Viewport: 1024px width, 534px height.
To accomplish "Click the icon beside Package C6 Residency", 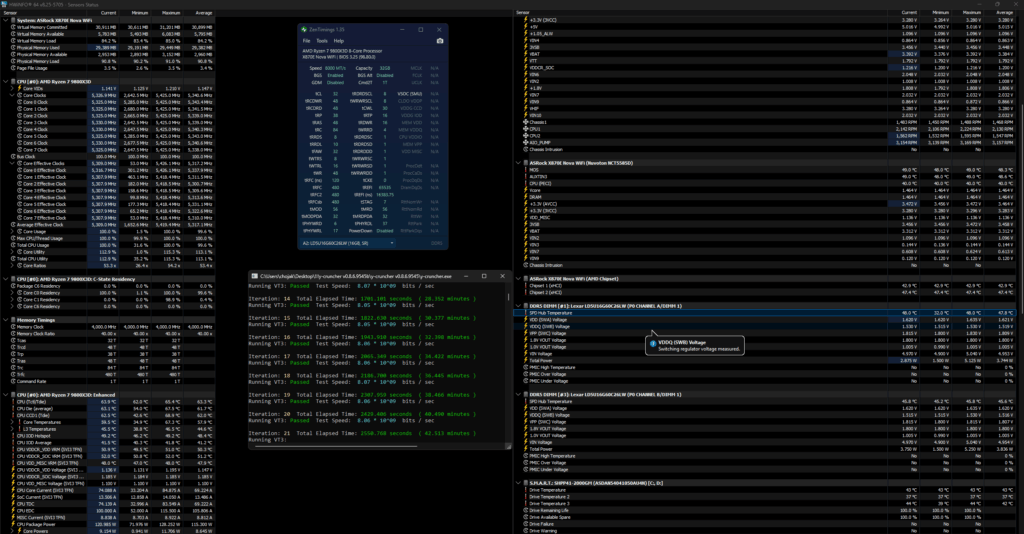I will 13,286.
